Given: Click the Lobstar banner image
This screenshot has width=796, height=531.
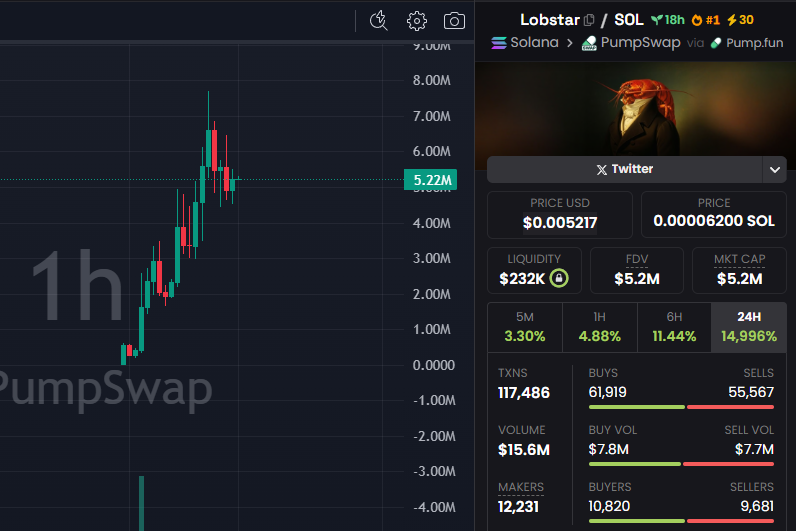Looking at the screenshot, I should [x=636, y=109].
